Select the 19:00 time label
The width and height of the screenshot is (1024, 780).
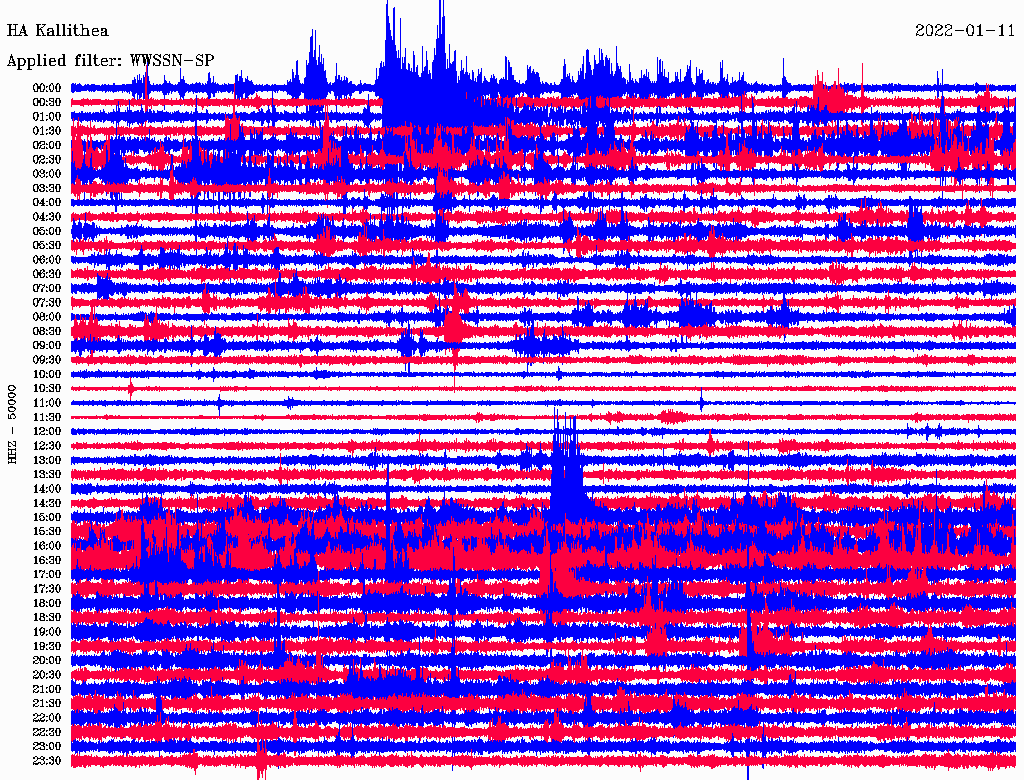coord(47,632)
